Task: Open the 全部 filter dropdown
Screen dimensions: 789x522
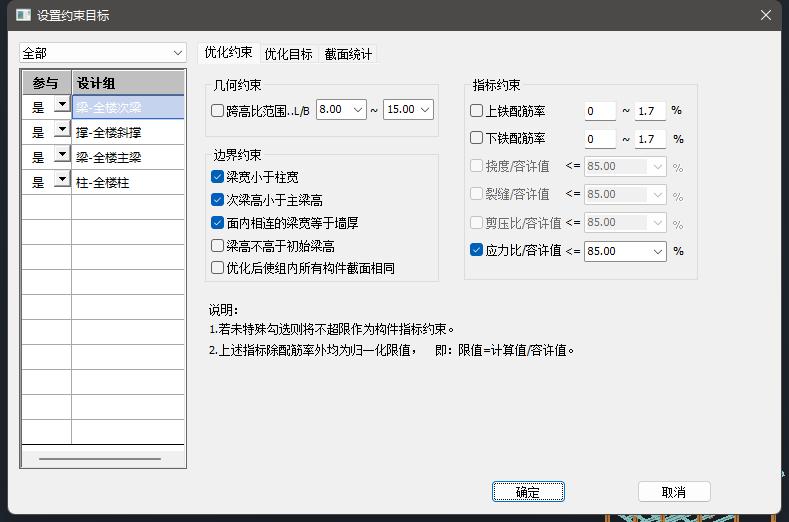Action: (x=103, y=53)
